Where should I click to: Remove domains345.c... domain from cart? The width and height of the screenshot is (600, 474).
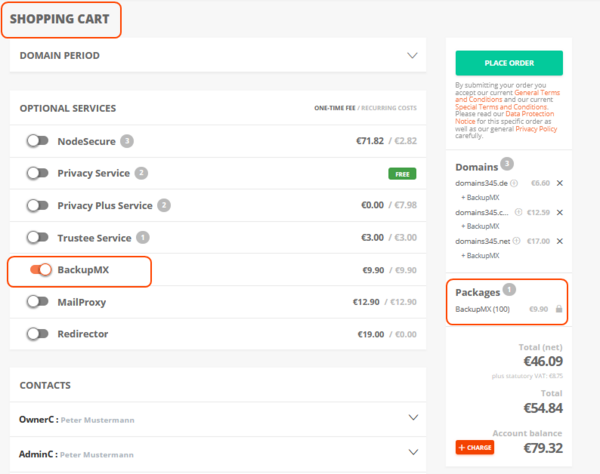(x=559, y=212)
